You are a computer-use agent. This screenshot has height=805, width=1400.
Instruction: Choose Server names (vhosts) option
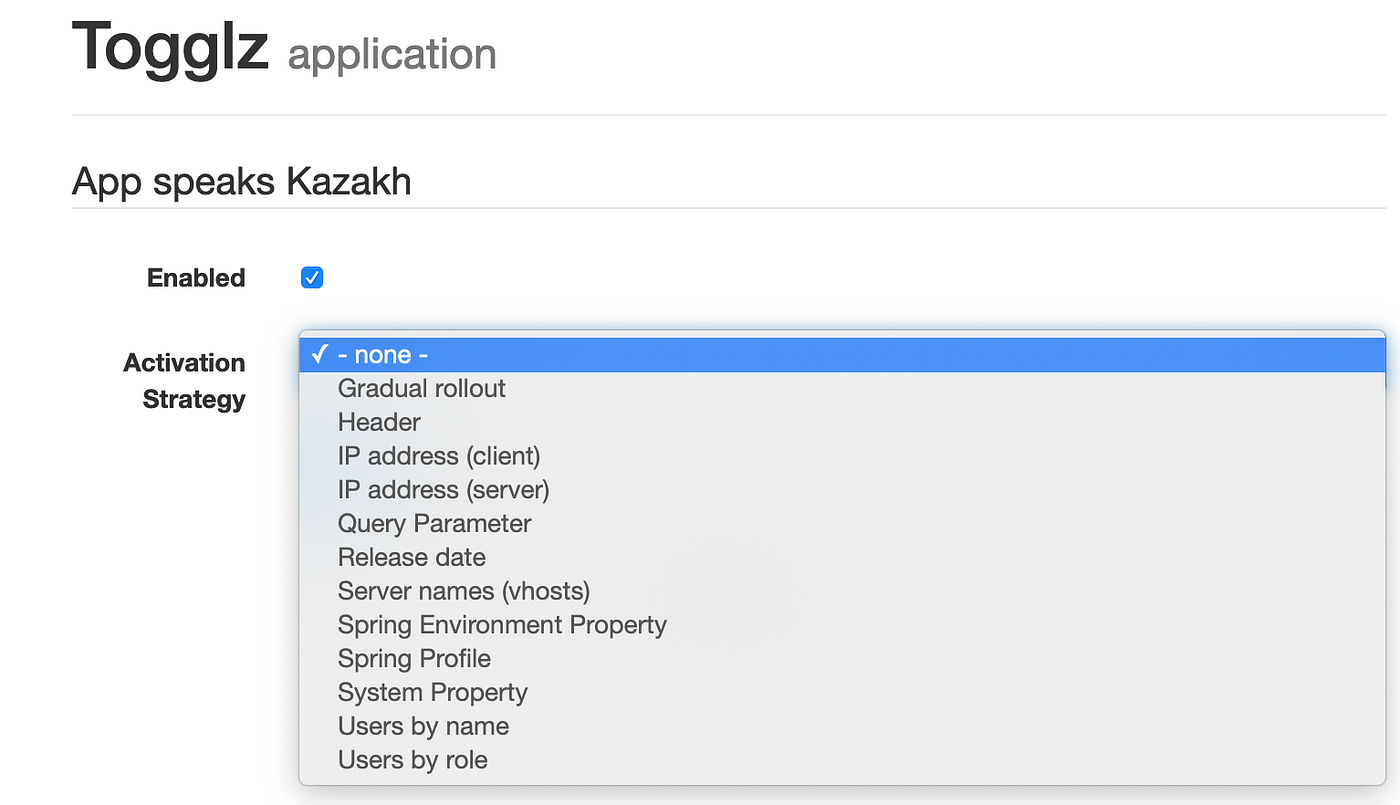click(842, 591)
